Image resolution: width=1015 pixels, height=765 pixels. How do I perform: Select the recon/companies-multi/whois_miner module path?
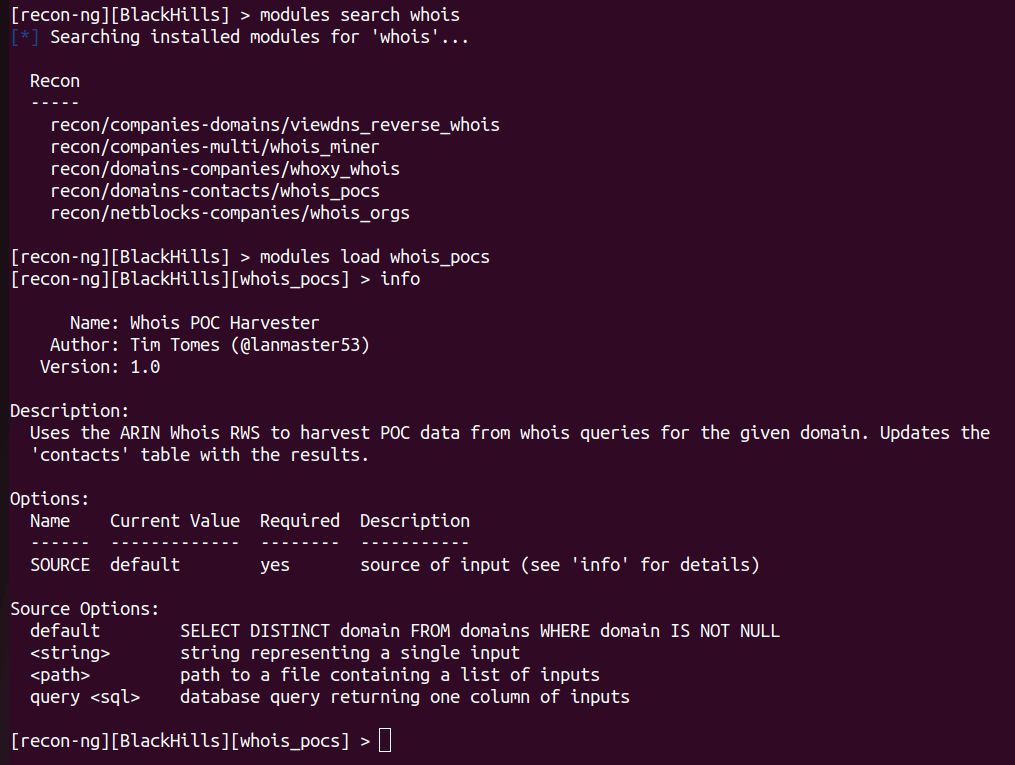tap(215, 147)
